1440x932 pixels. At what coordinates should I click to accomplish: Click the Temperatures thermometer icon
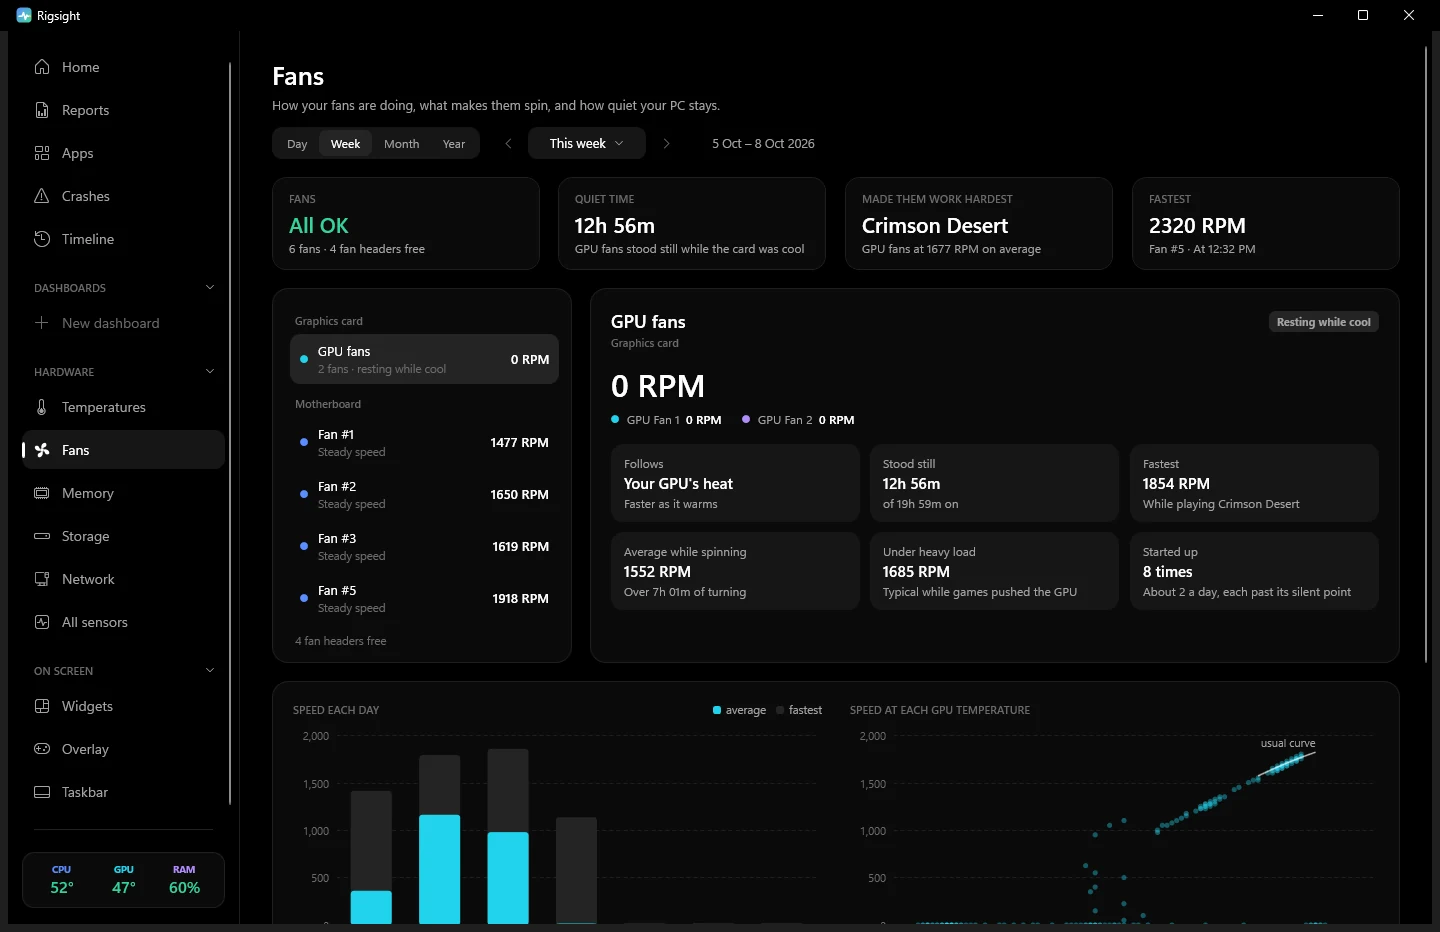click(42, 407)
